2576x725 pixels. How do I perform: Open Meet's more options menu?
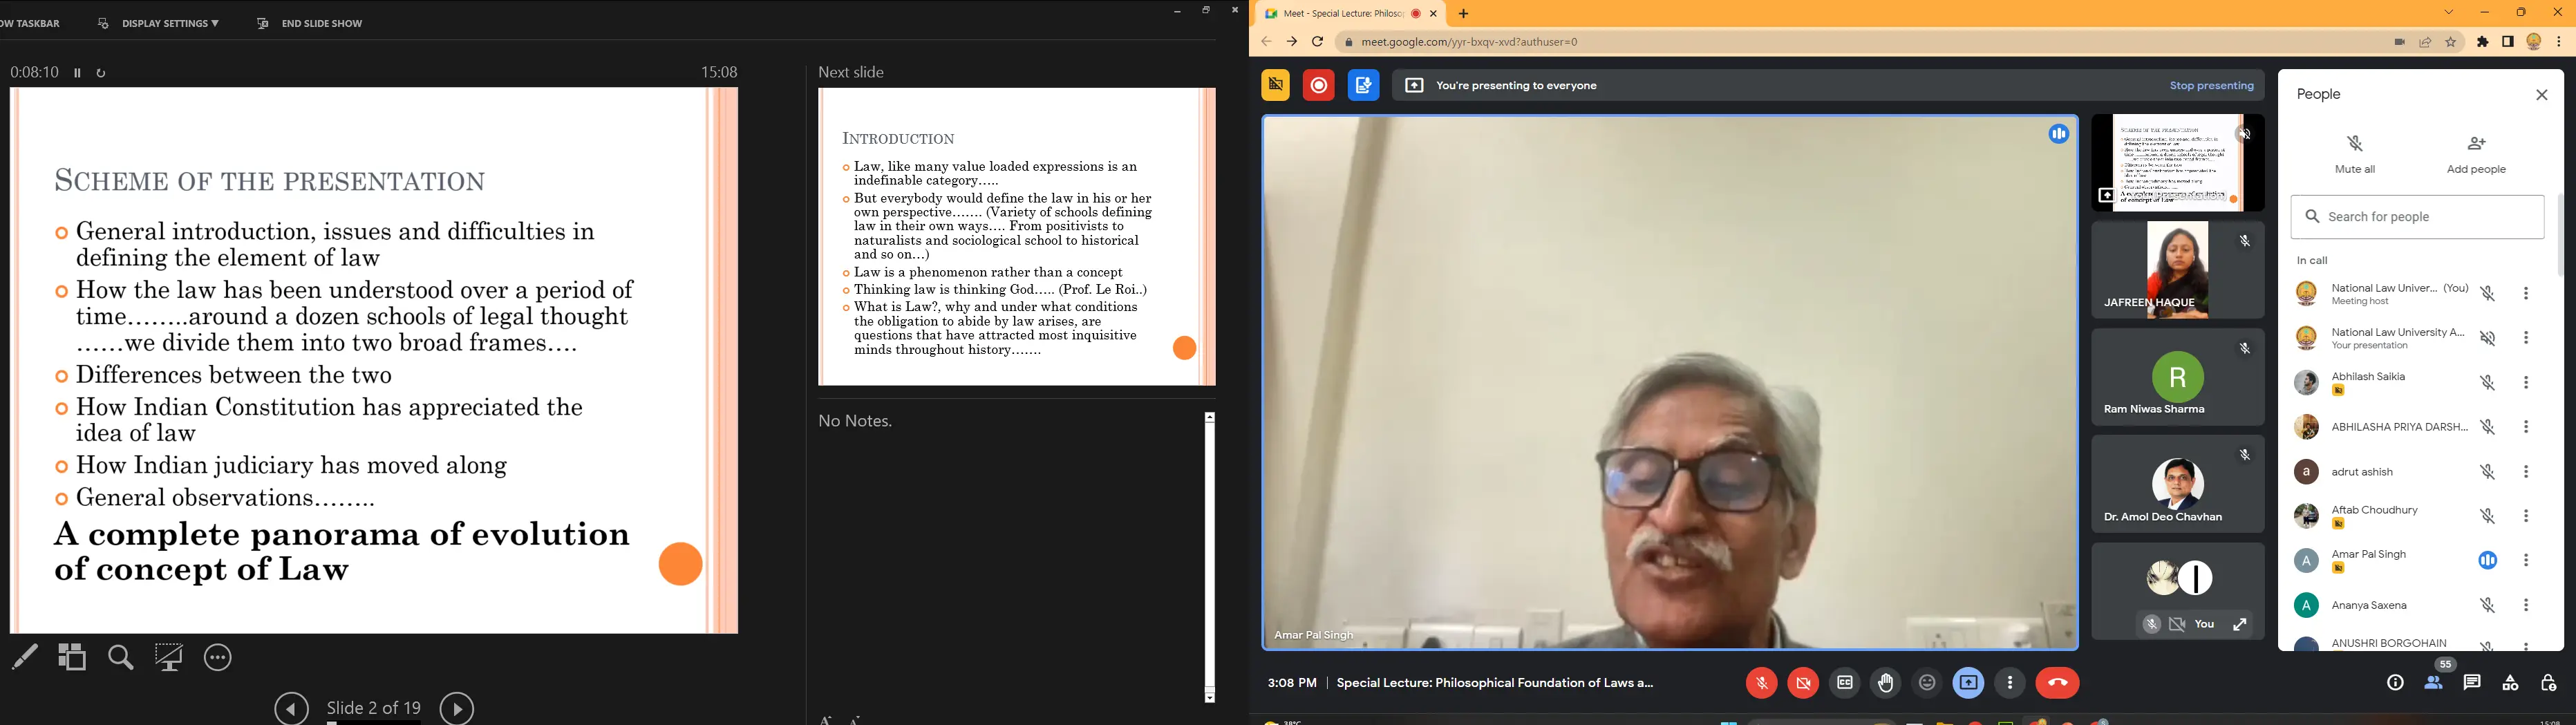[2010, 683]
